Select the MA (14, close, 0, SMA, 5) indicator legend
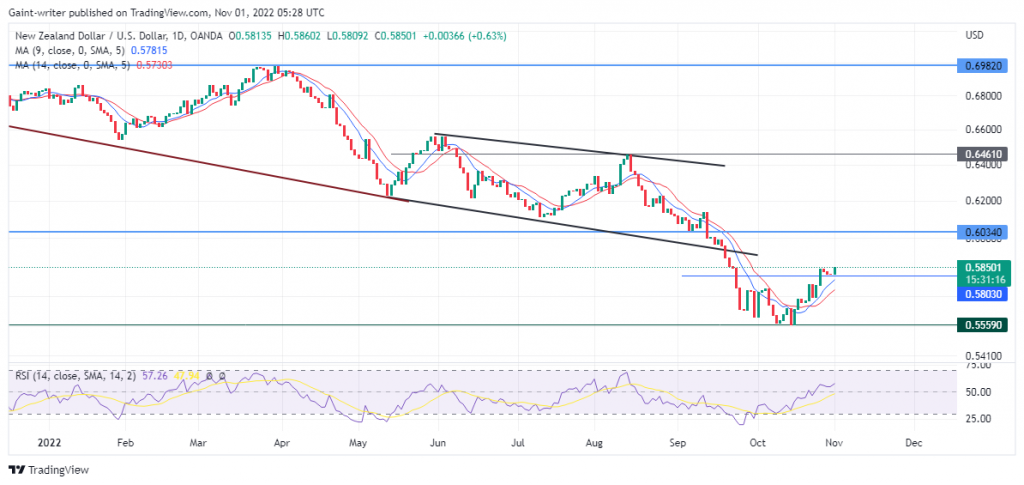 (72, 65)
